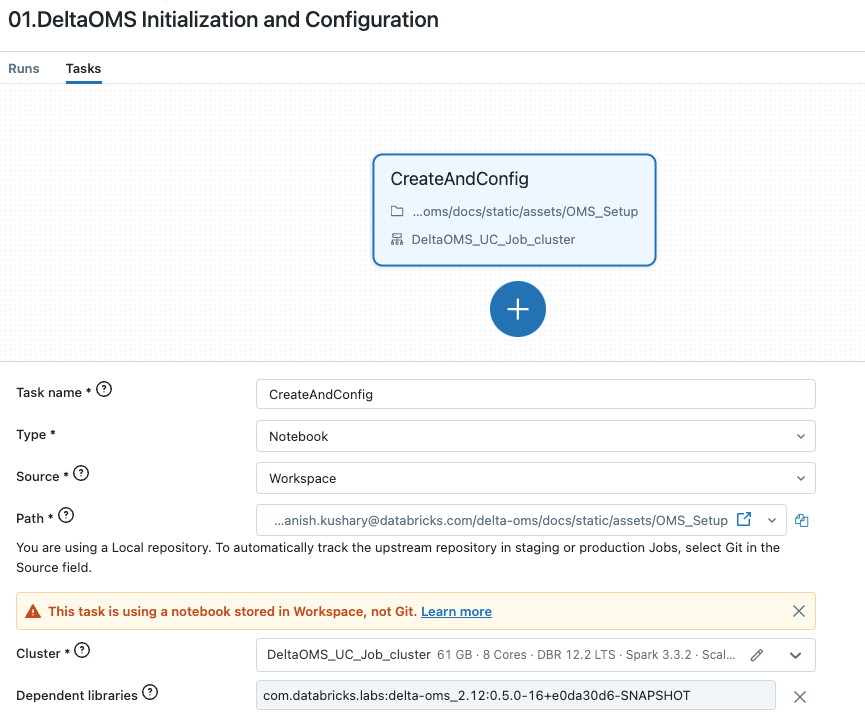Click the cluster icon beside DeltaOMS_UC_Job_cluster label
The image size is (865, 717).
point(395,239)
